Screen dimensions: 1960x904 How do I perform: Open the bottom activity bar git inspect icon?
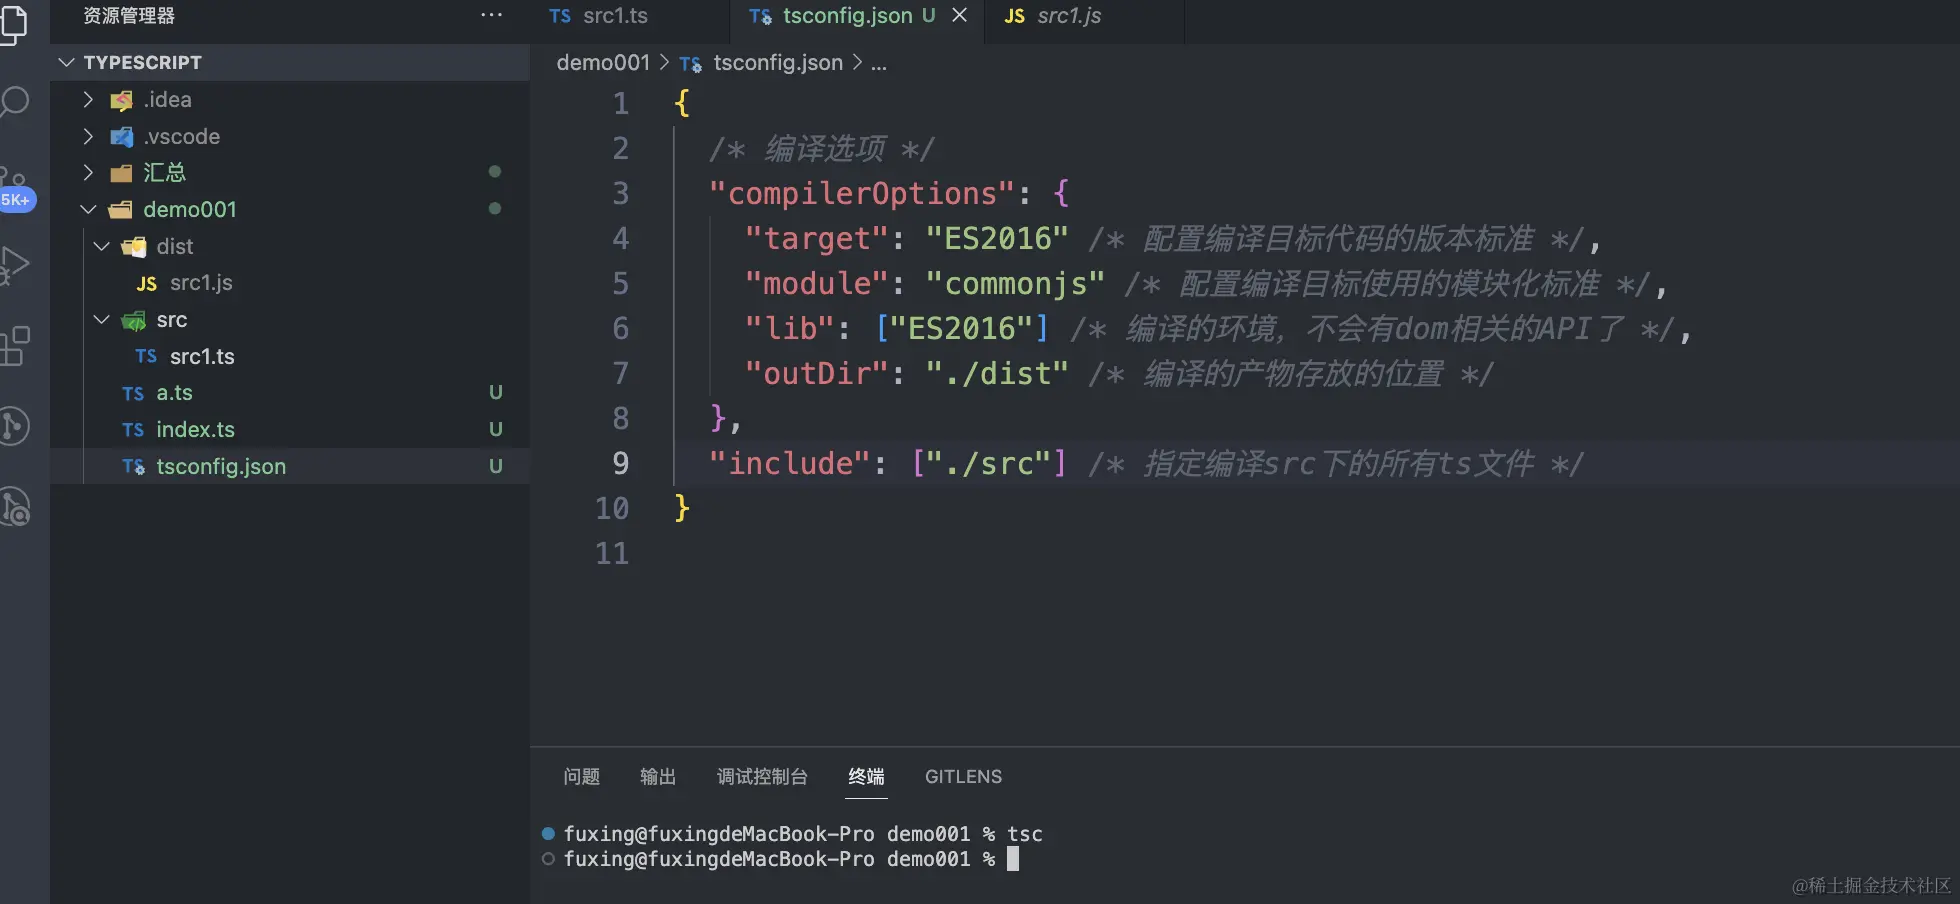pyautogui.click(x=14, y=506)
